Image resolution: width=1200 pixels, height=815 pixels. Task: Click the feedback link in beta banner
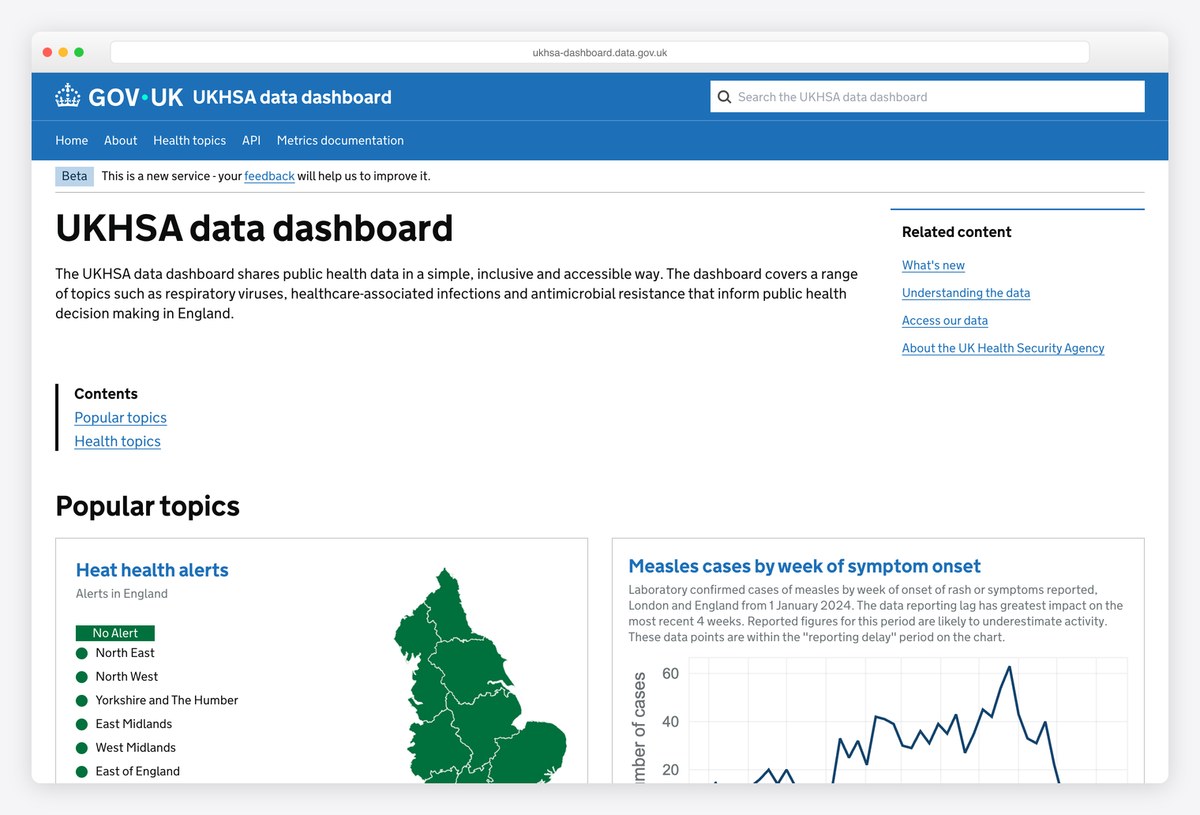click(269, 176)
